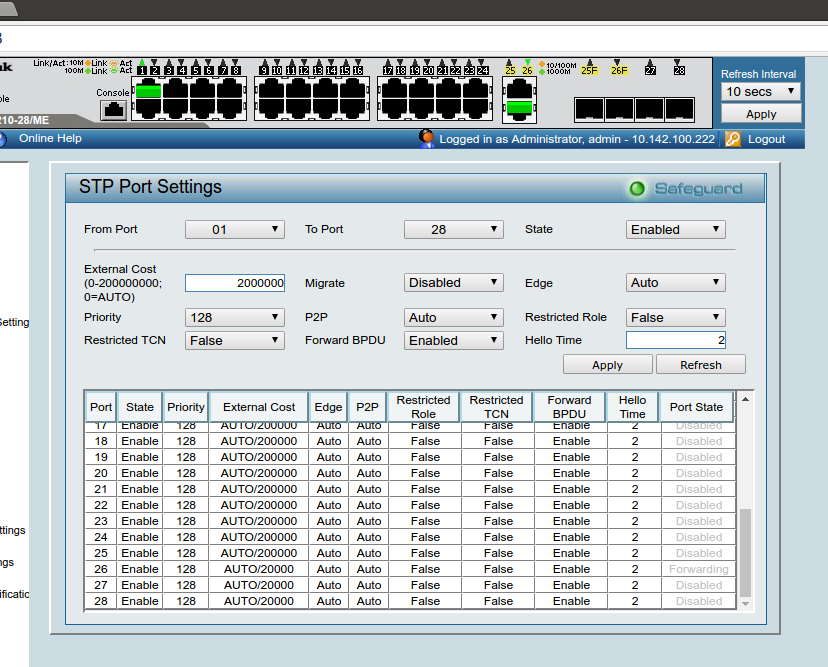Click the Forwarding state for port 26
Image resolution: width=828 pixels, height=667 pixels.
click(x=699, y=569)
